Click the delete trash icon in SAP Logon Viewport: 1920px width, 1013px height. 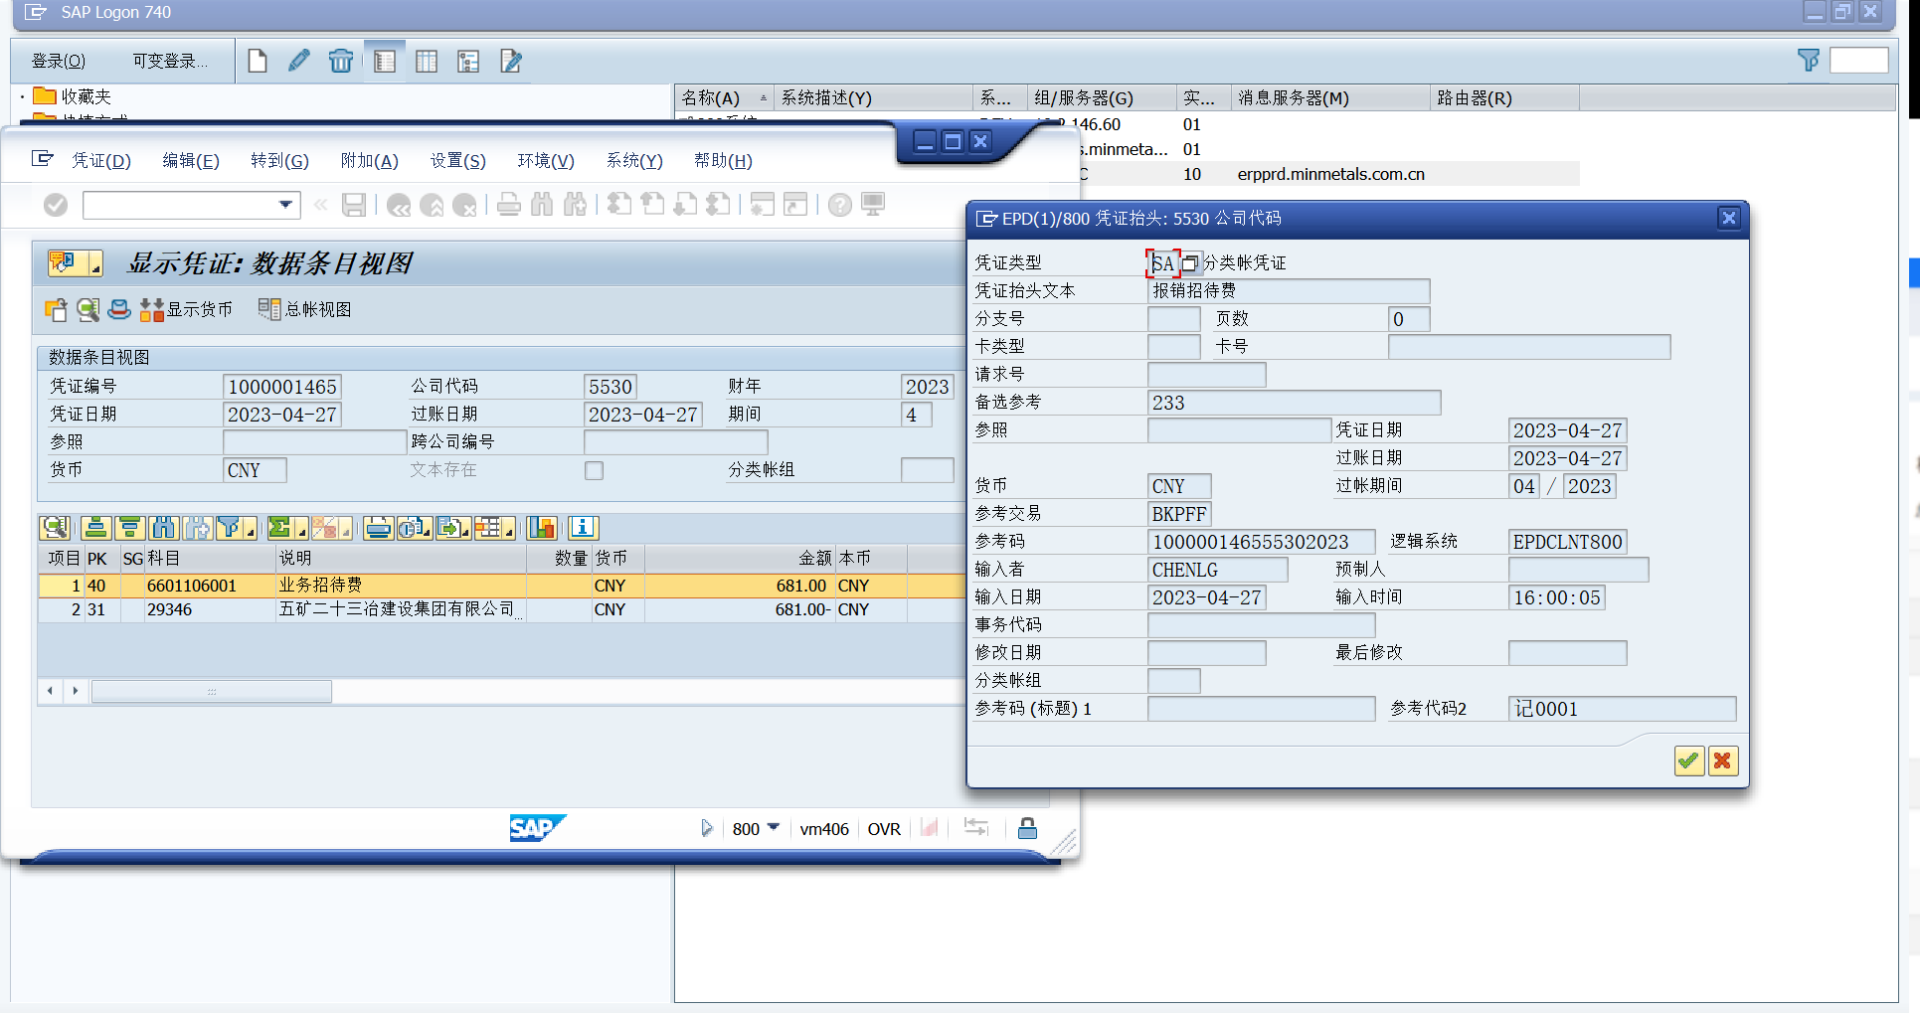341,61
